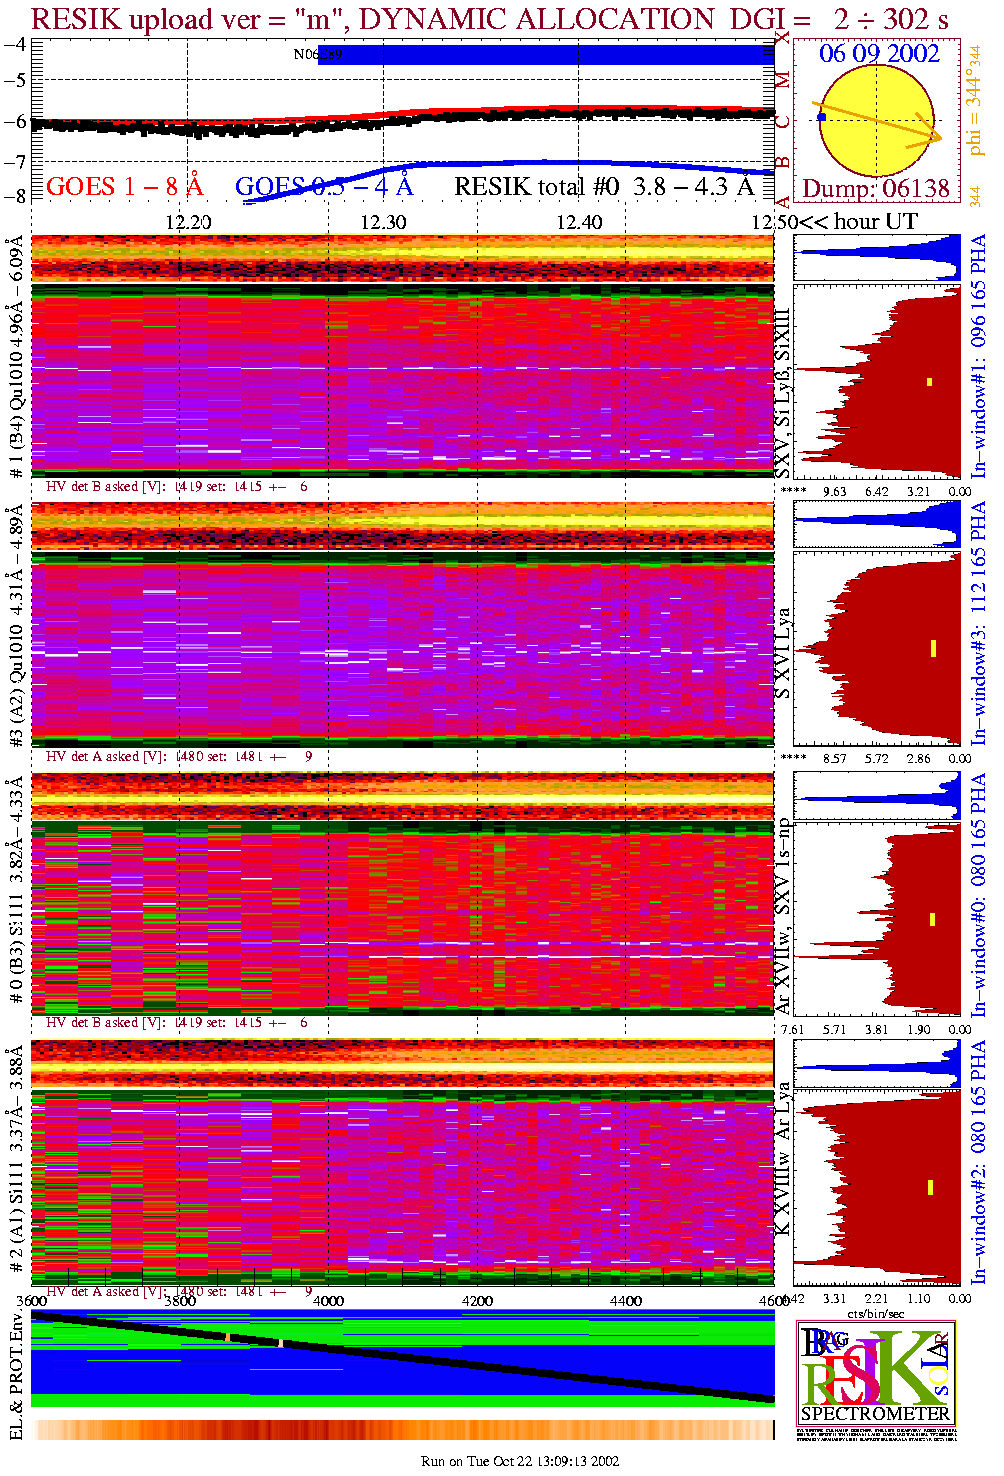
Task: Select the yellow solar disk diagram
Action: point(875,122)
